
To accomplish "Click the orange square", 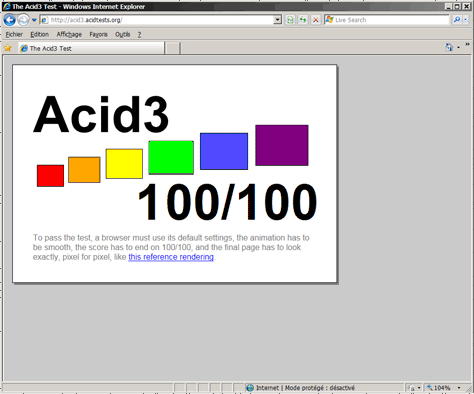I will tap(84, 170).
